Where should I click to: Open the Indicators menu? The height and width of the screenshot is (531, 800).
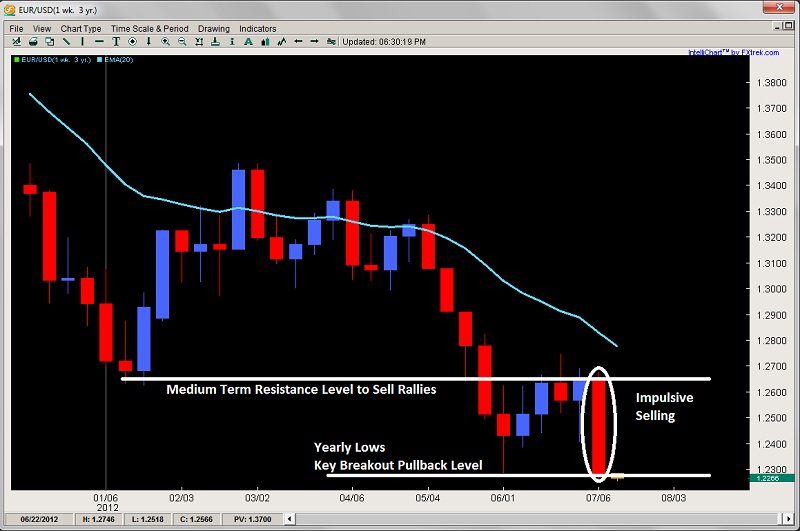[258, 29]
